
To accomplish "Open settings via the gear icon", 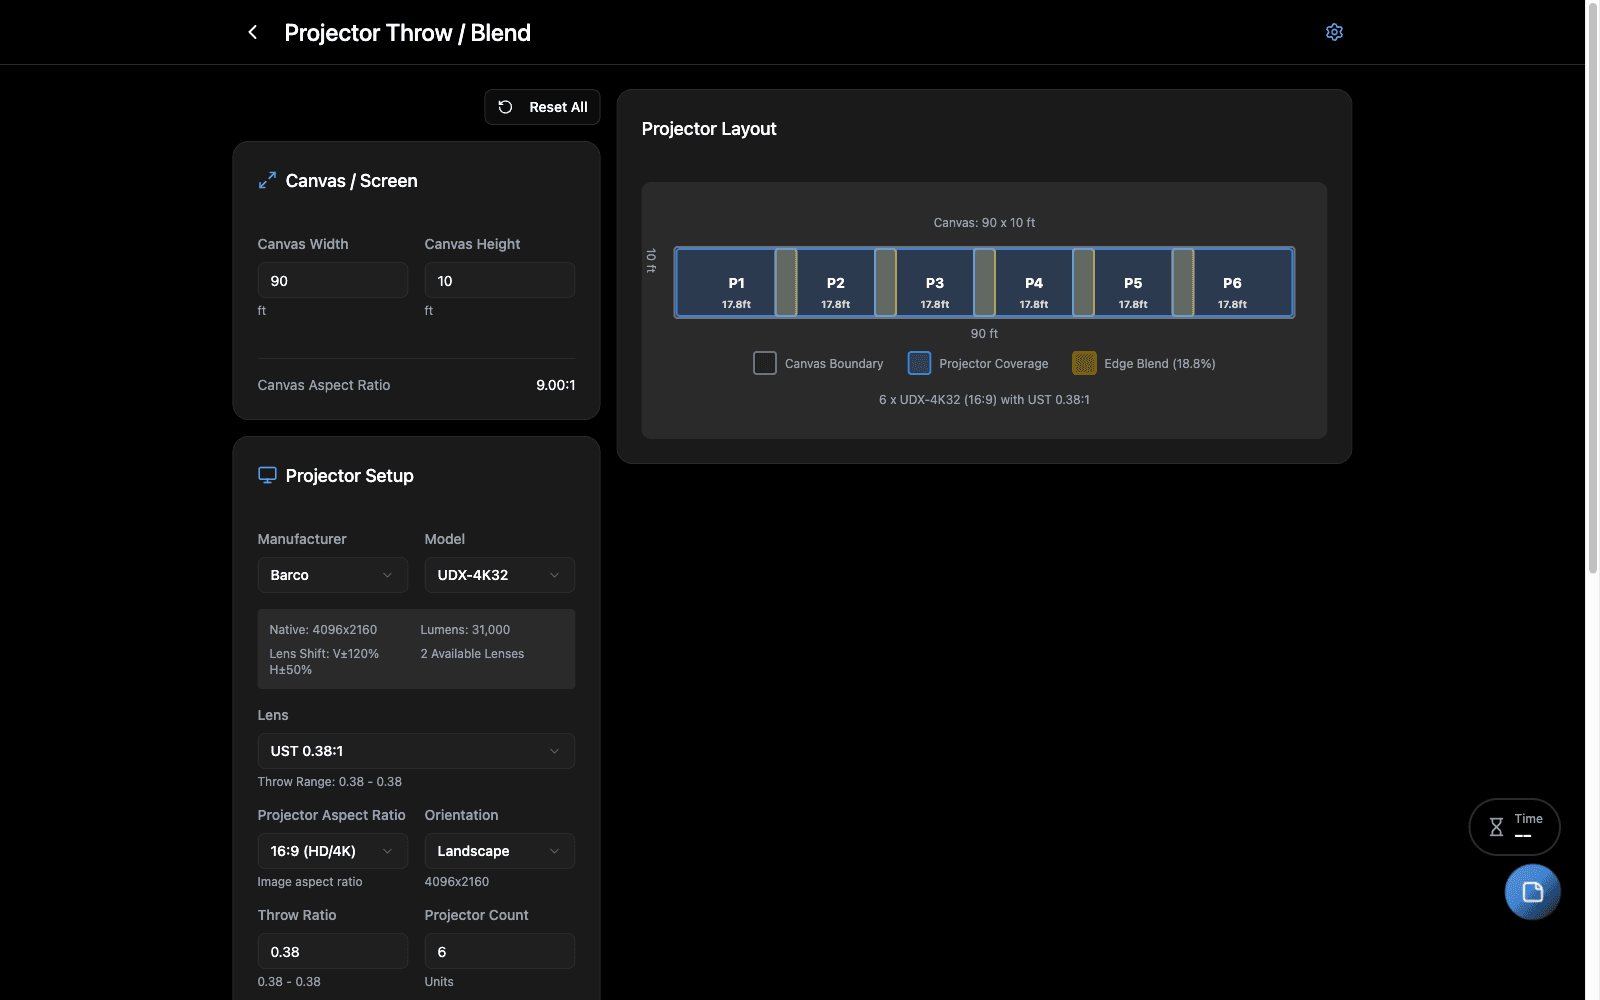I will pos(1334,32).
